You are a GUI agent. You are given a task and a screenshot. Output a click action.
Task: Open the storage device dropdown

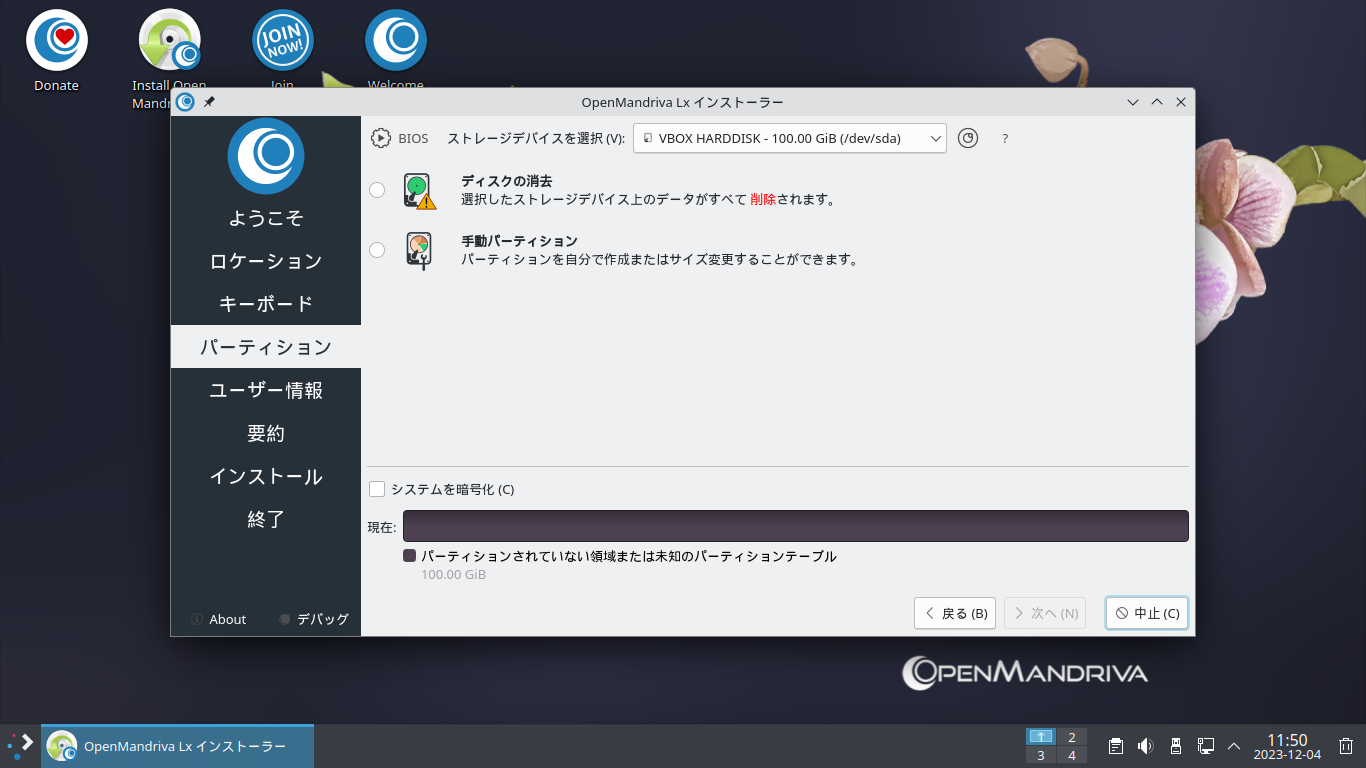790,138
